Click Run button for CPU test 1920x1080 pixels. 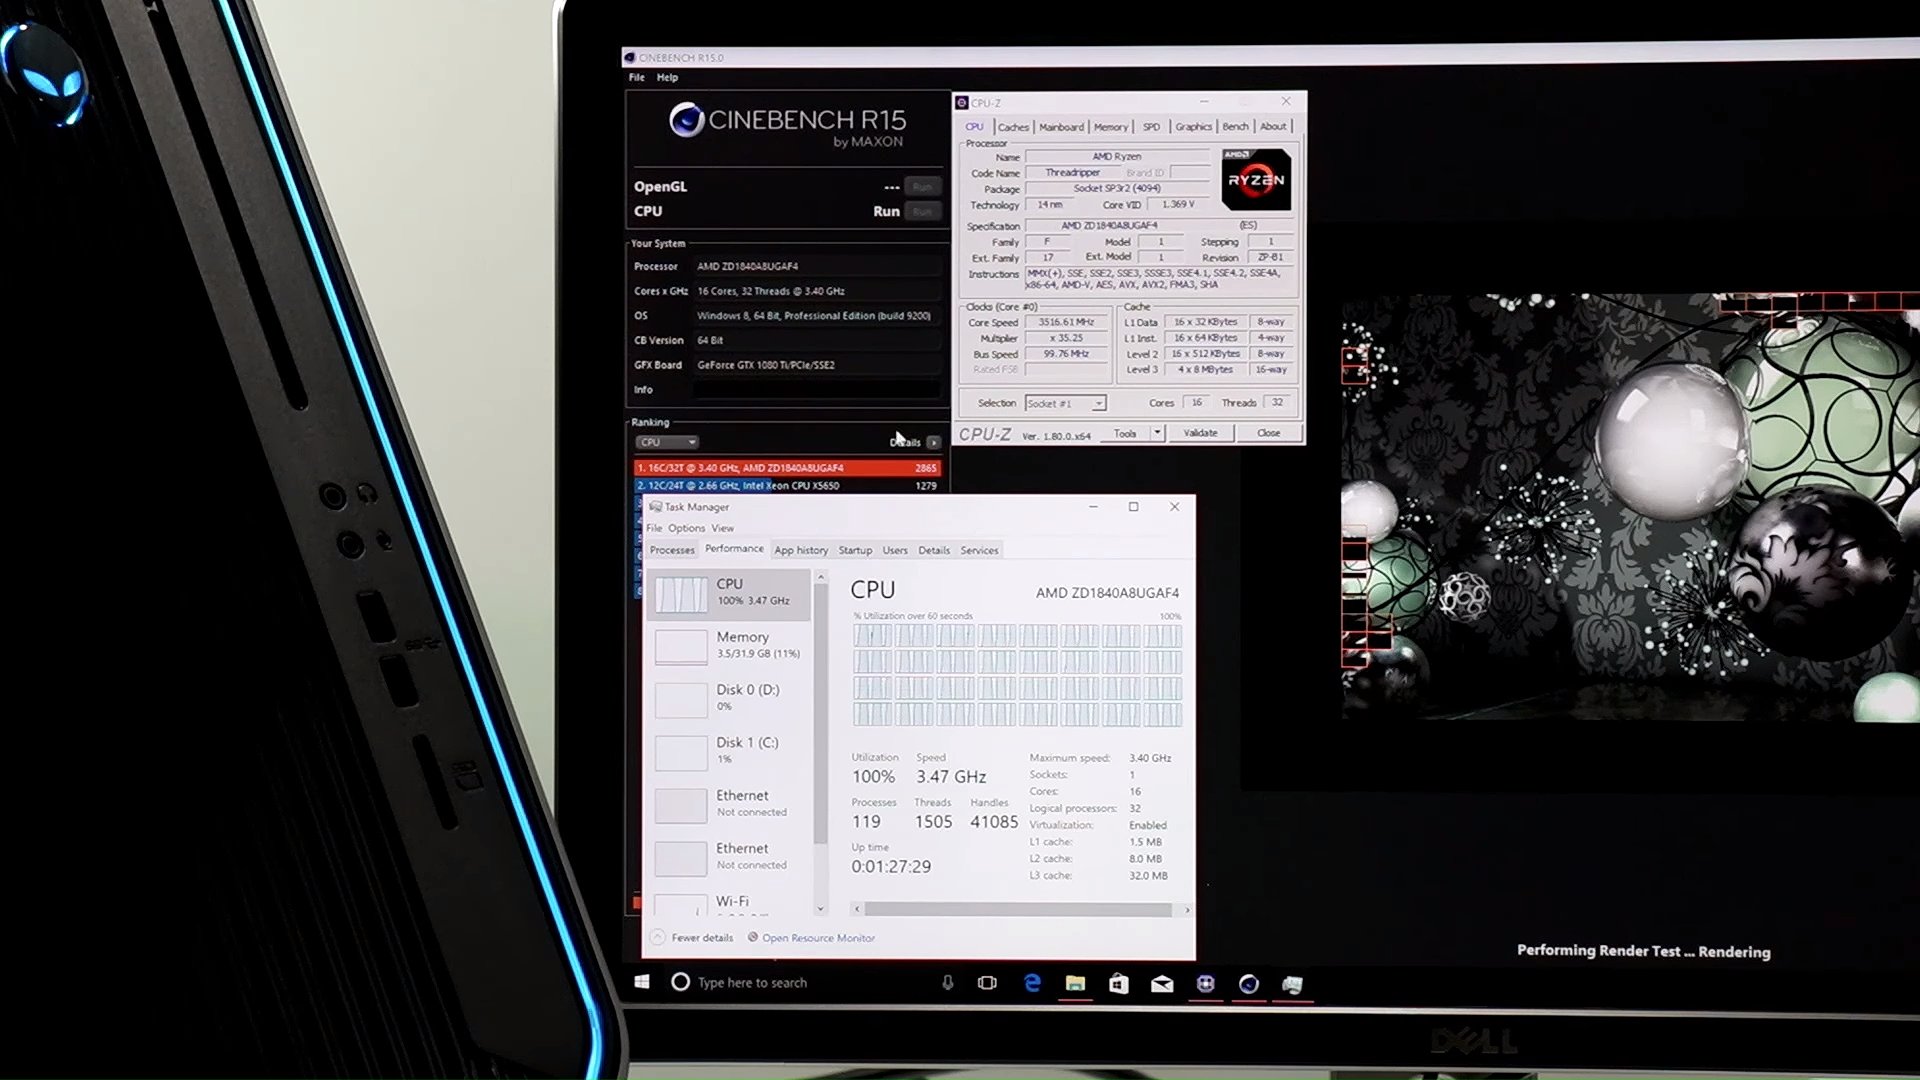[922, 211]
